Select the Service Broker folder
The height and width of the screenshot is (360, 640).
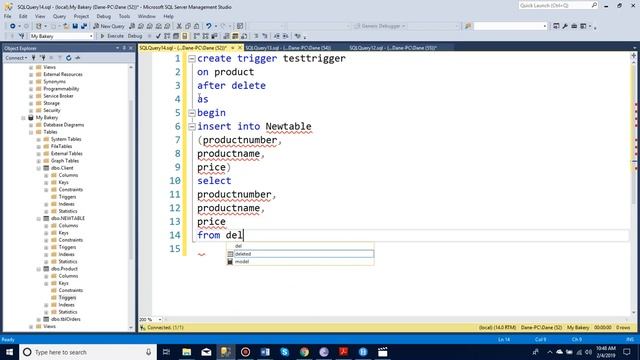[x=58, y=96]
